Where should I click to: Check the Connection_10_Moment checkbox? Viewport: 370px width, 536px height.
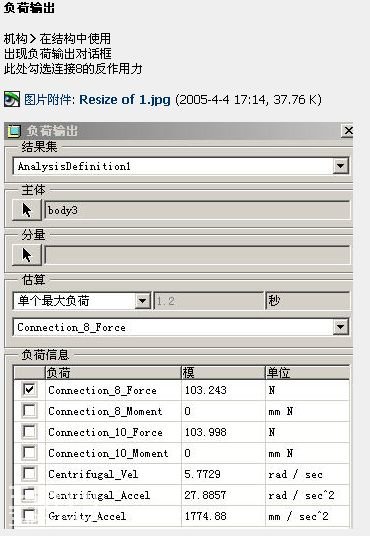click(x=29, y=453)
